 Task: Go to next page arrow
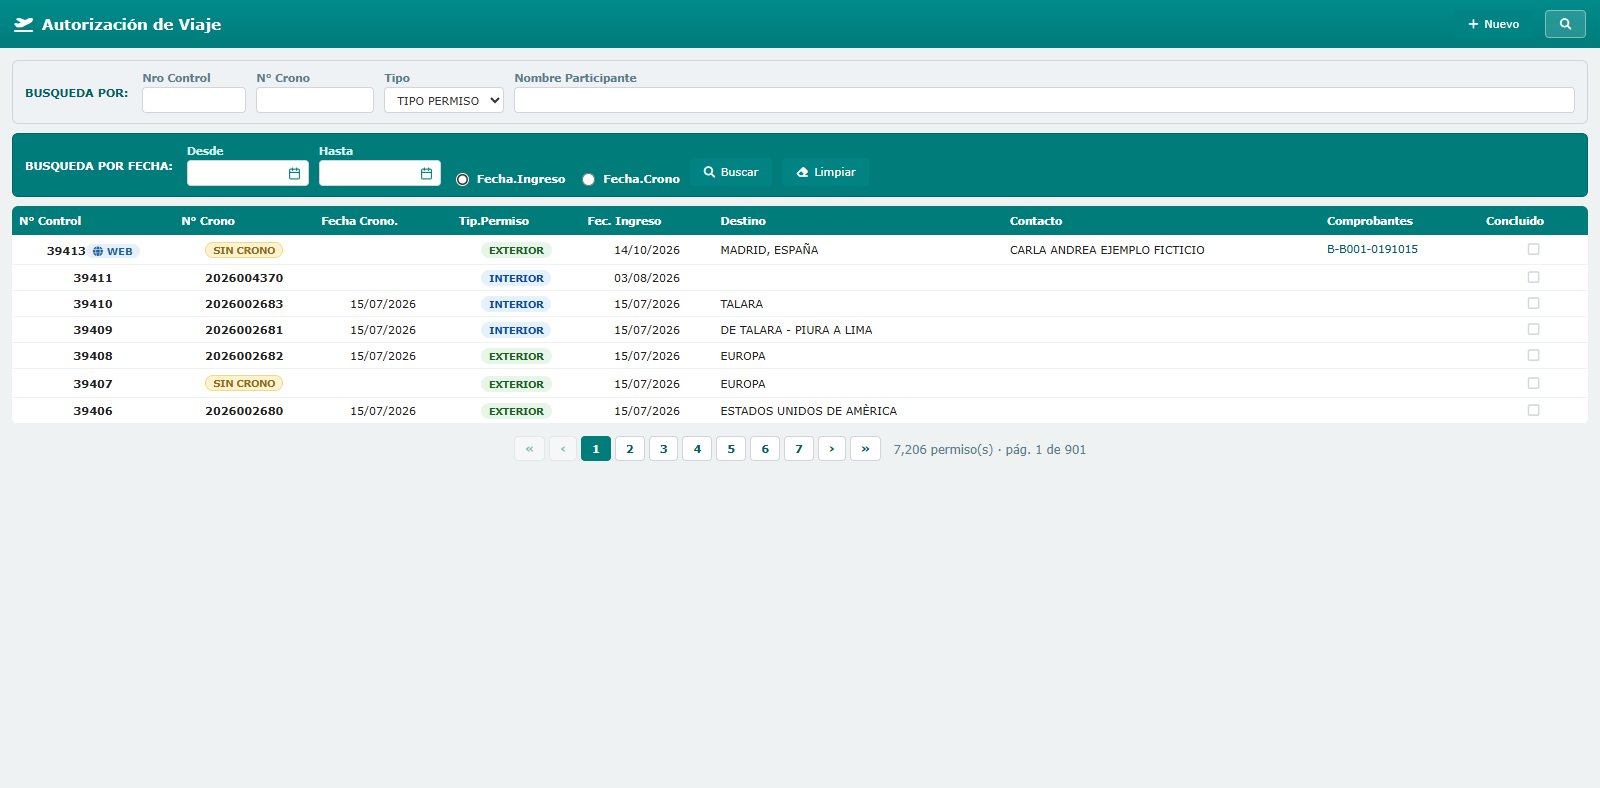pyautogui.click(x=832, y=449)
